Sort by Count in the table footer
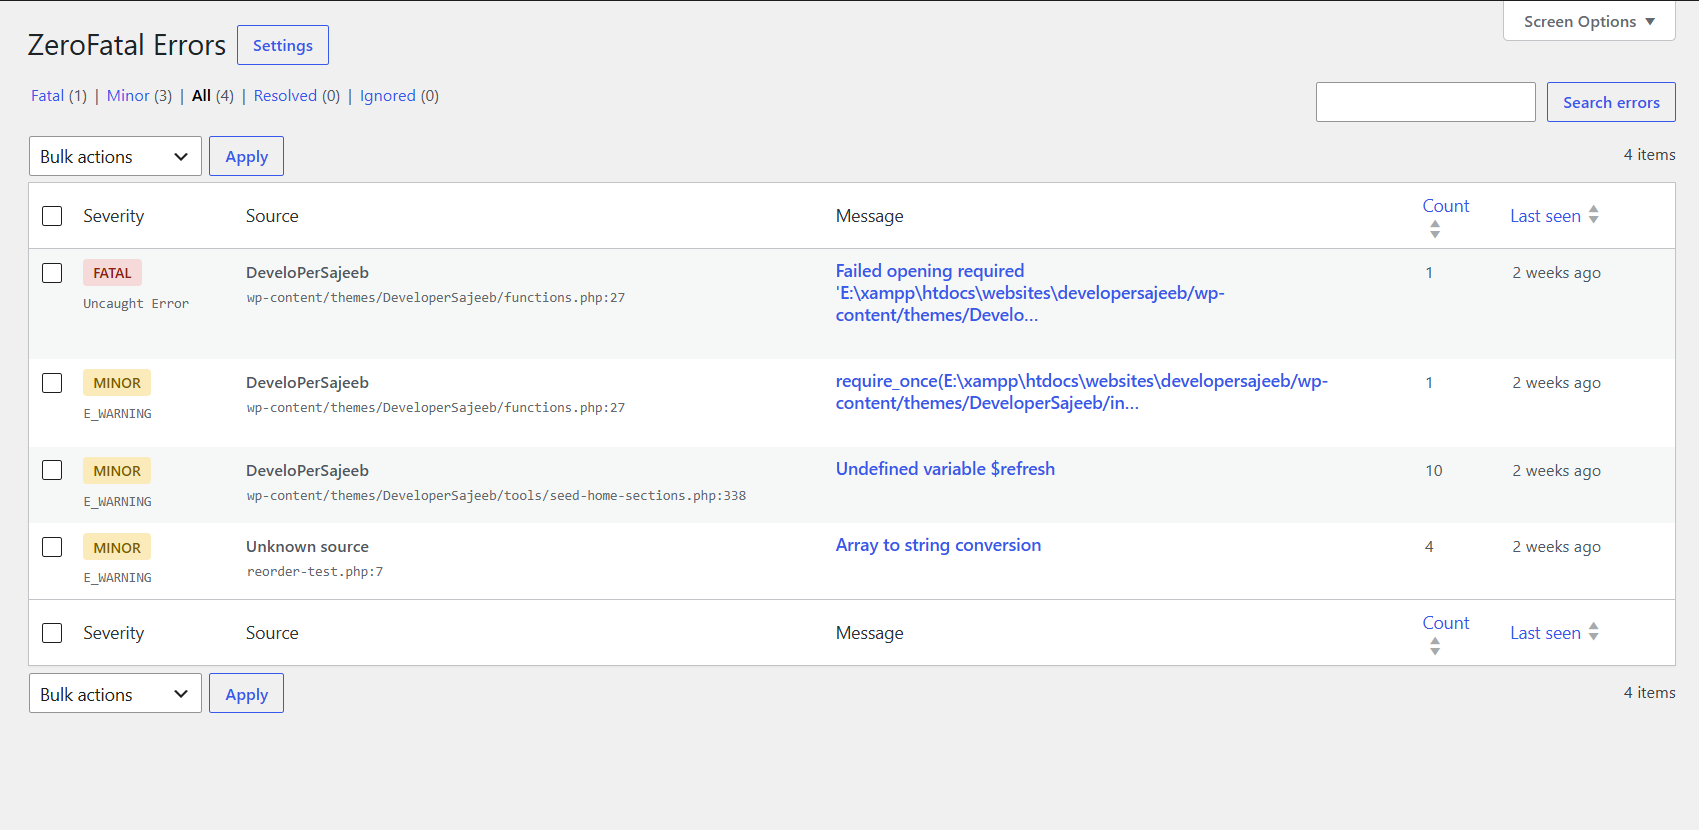Screen dimensions: 1699x830 [1446, 623]
